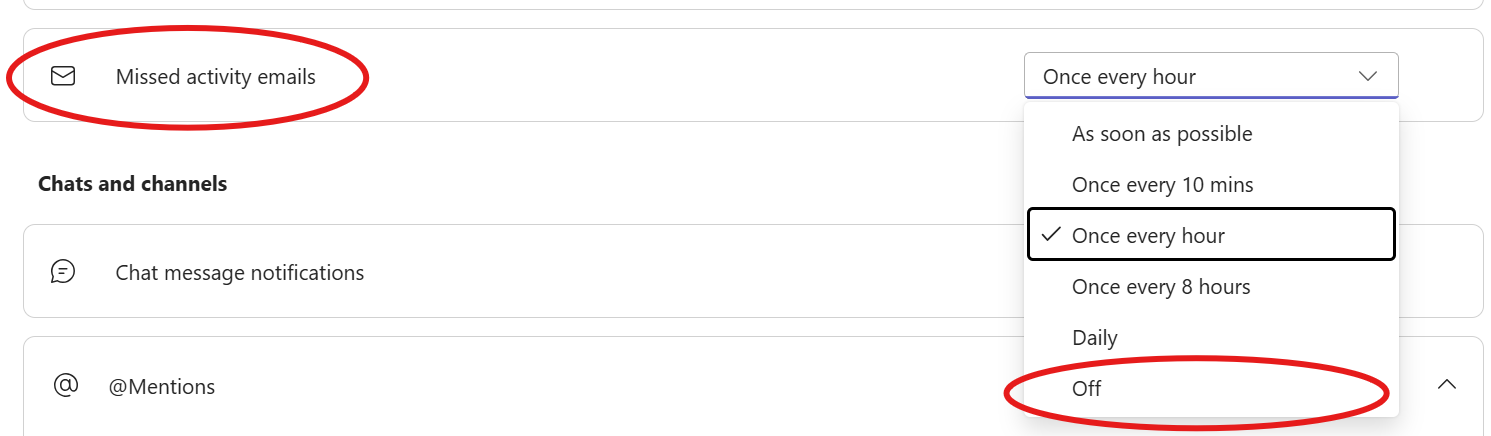Click the @ symbol icon beside Mentions
Viewport: 1491px width, 436px height.
point(65,386)
